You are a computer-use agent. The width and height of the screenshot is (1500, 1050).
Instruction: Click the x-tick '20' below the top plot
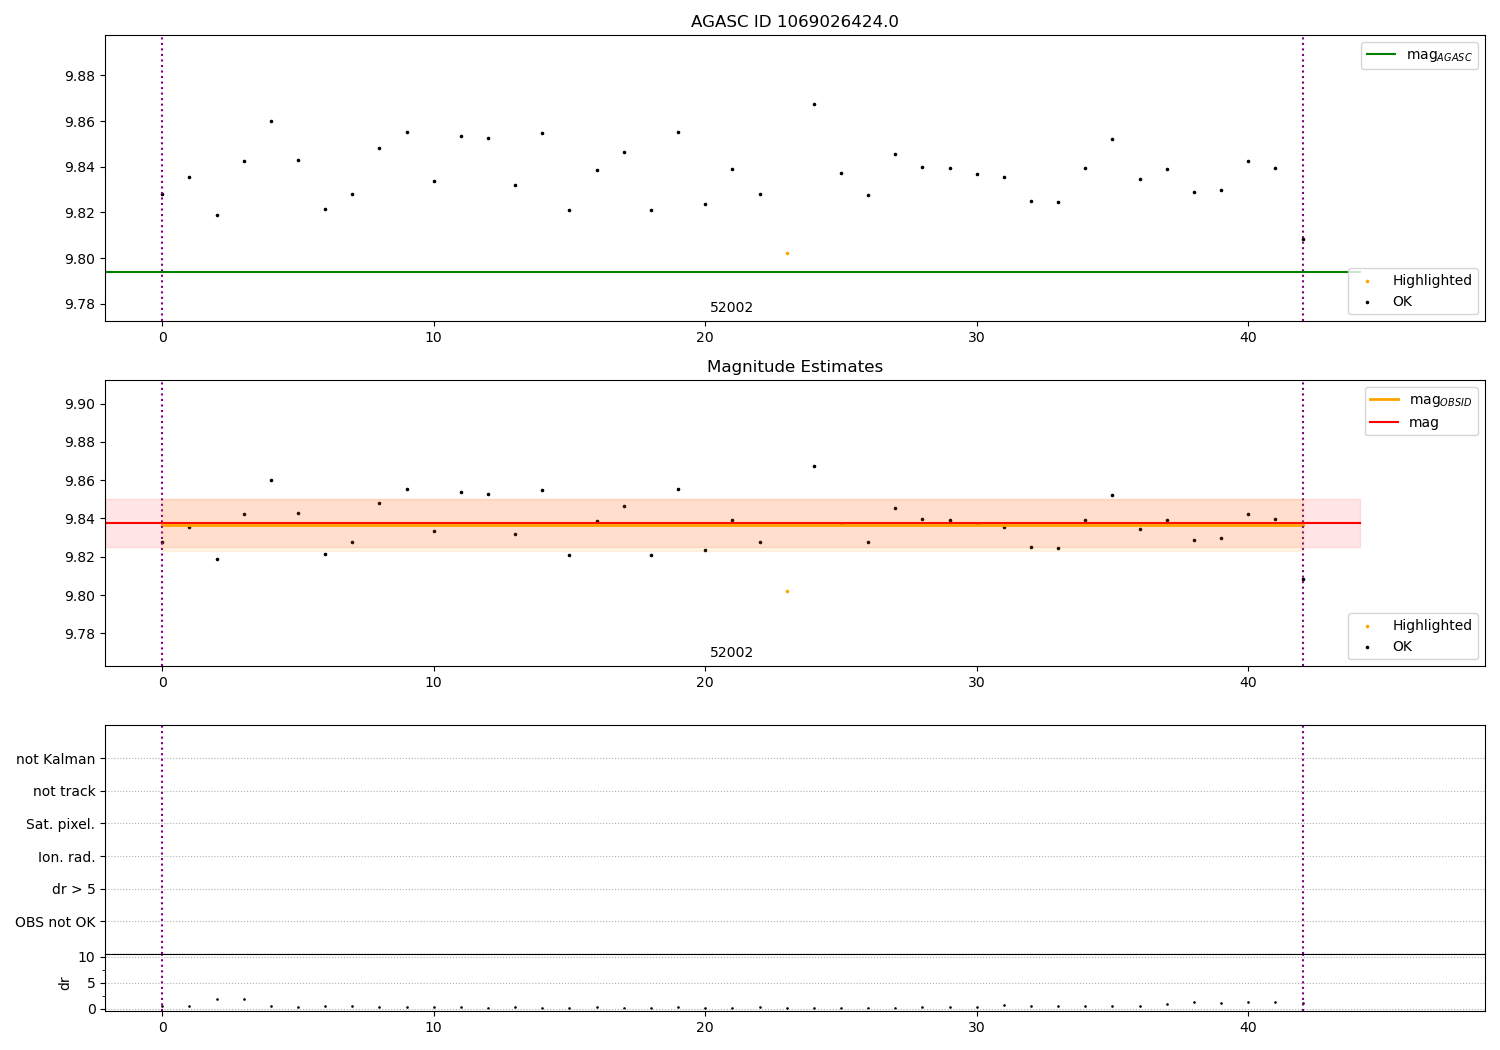point(705,338)
